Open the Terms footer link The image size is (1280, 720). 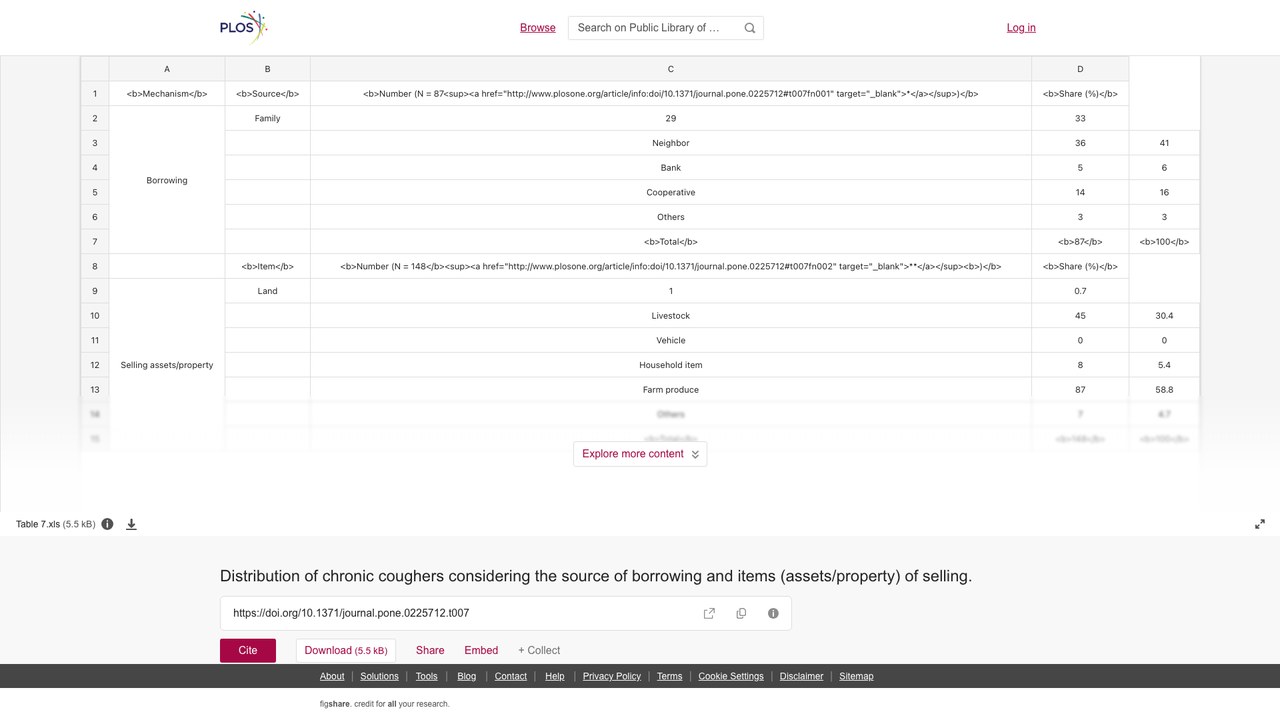[670, 676]
